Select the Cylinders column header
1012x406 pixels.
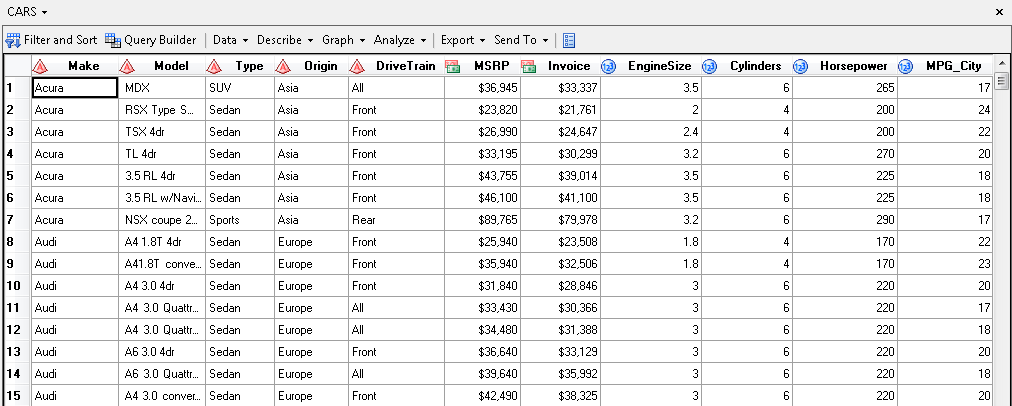[x=747, y=66]
